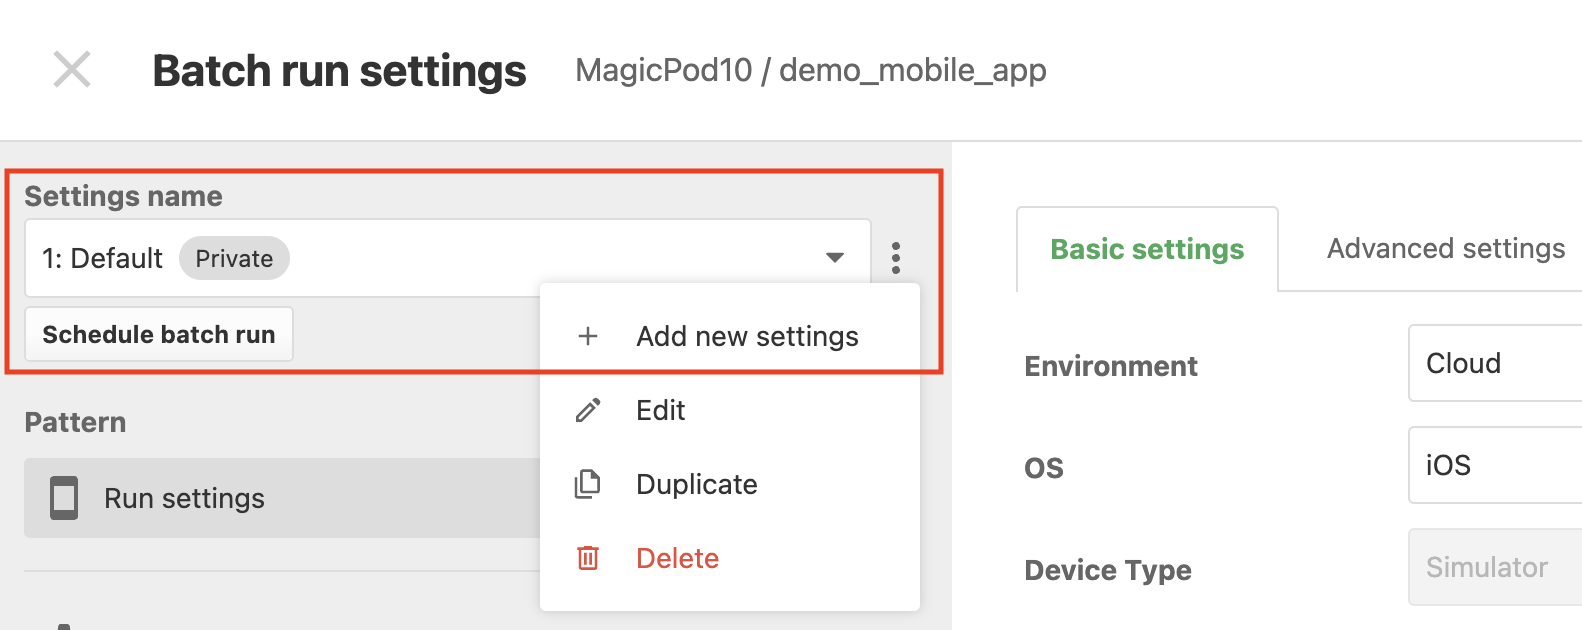The width and height of the screenshot is (1582, 630).
Task: Switch to the Advanced settings tab
Action: tap(1446, 249)
